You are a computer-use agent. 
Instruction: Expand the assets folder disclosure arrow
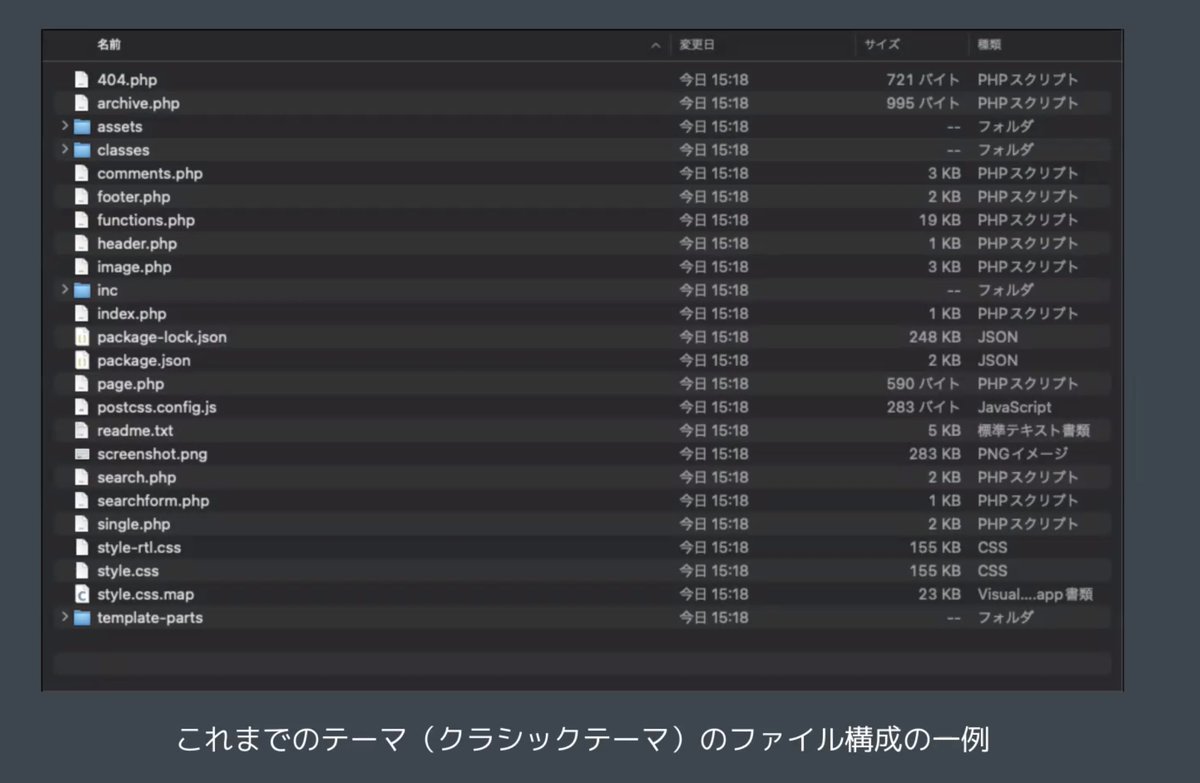pos(65,126)
